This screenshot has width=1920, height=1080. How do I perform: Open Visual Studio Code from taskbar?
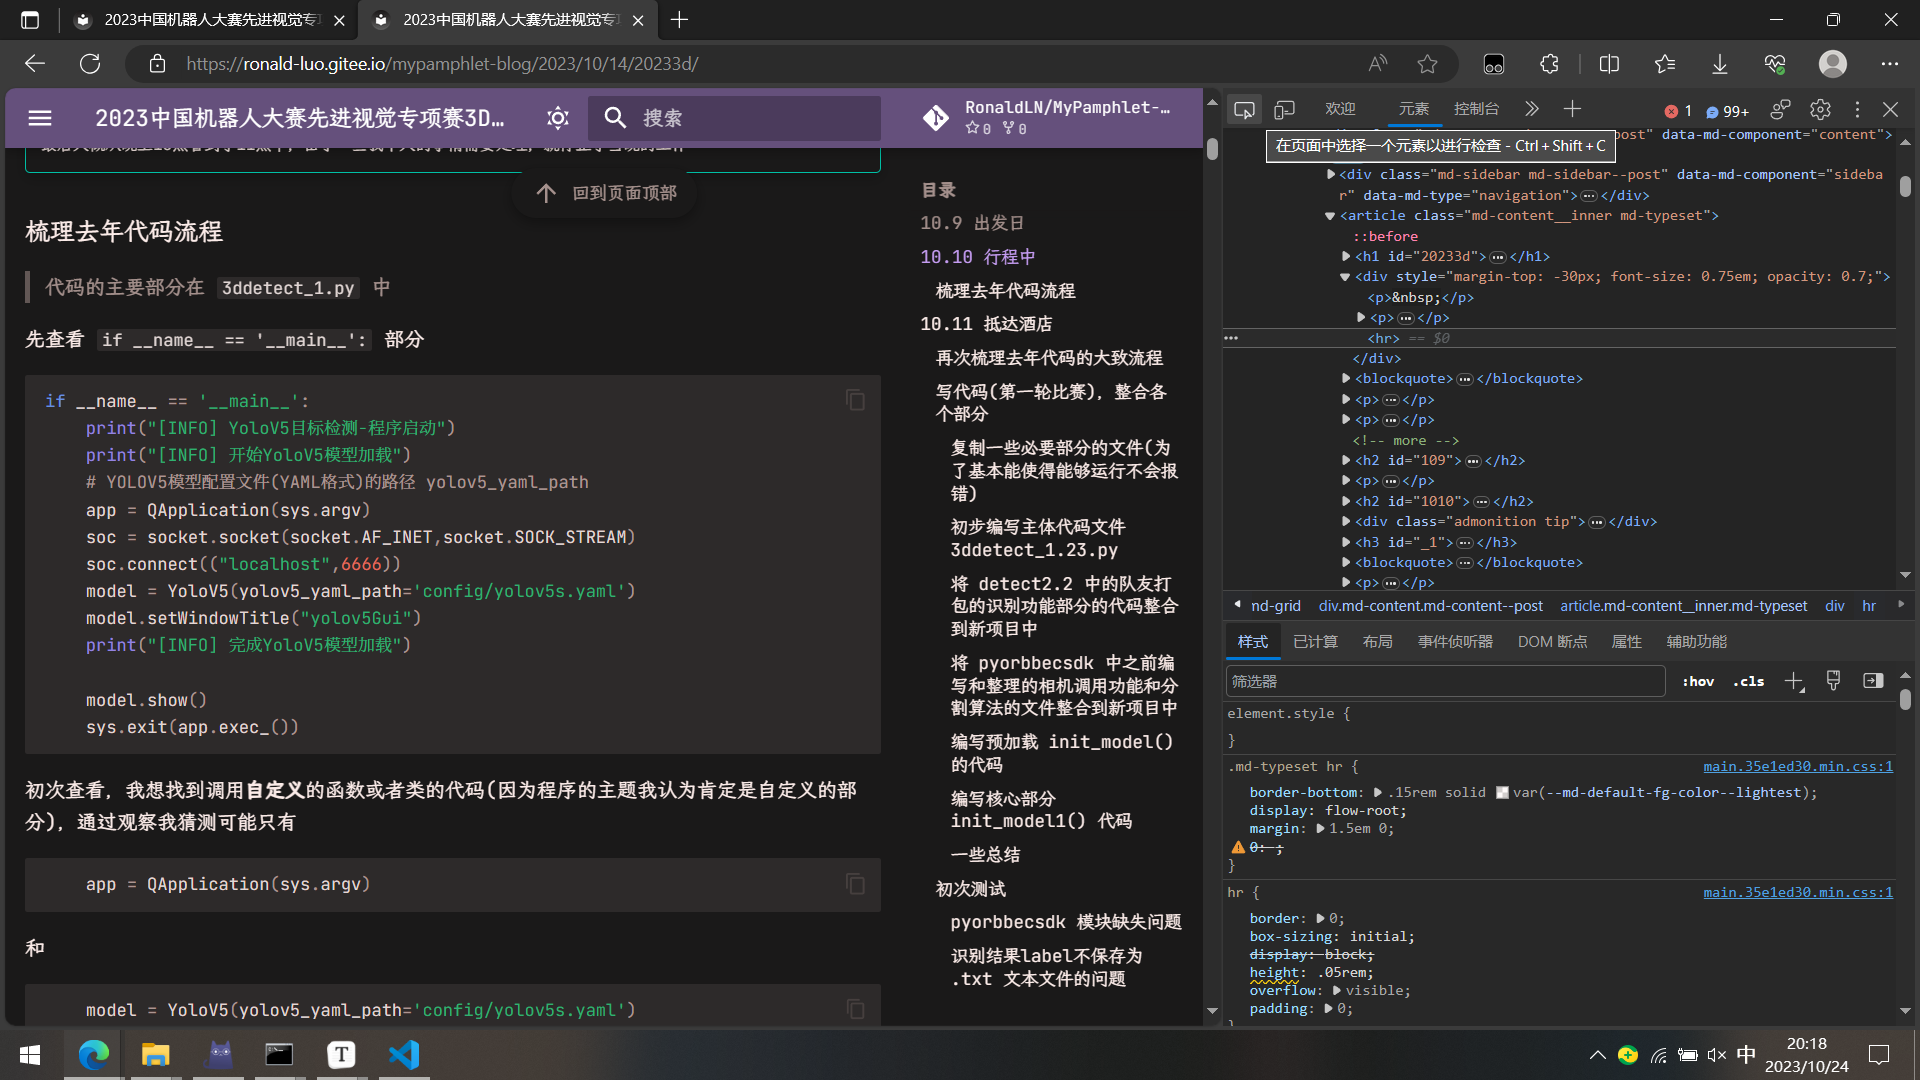[x=404, y=1055]
